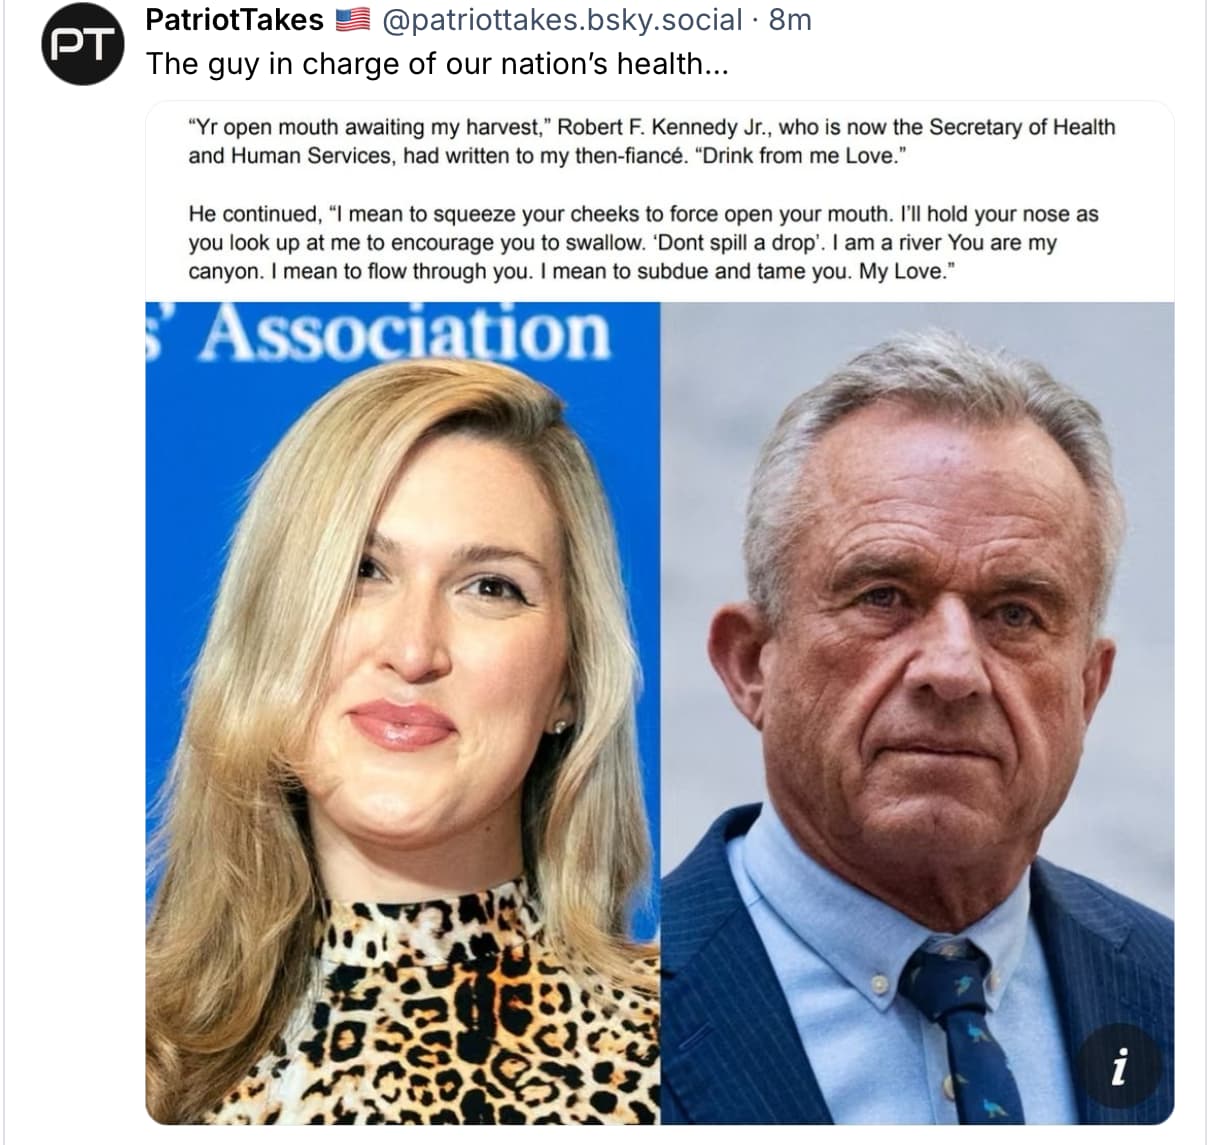This screenshot has width=1211, height=1145.
Task: Click 'Secretary of Health' words in quote
Action: pyautogui.click(x=1022, y=127)
